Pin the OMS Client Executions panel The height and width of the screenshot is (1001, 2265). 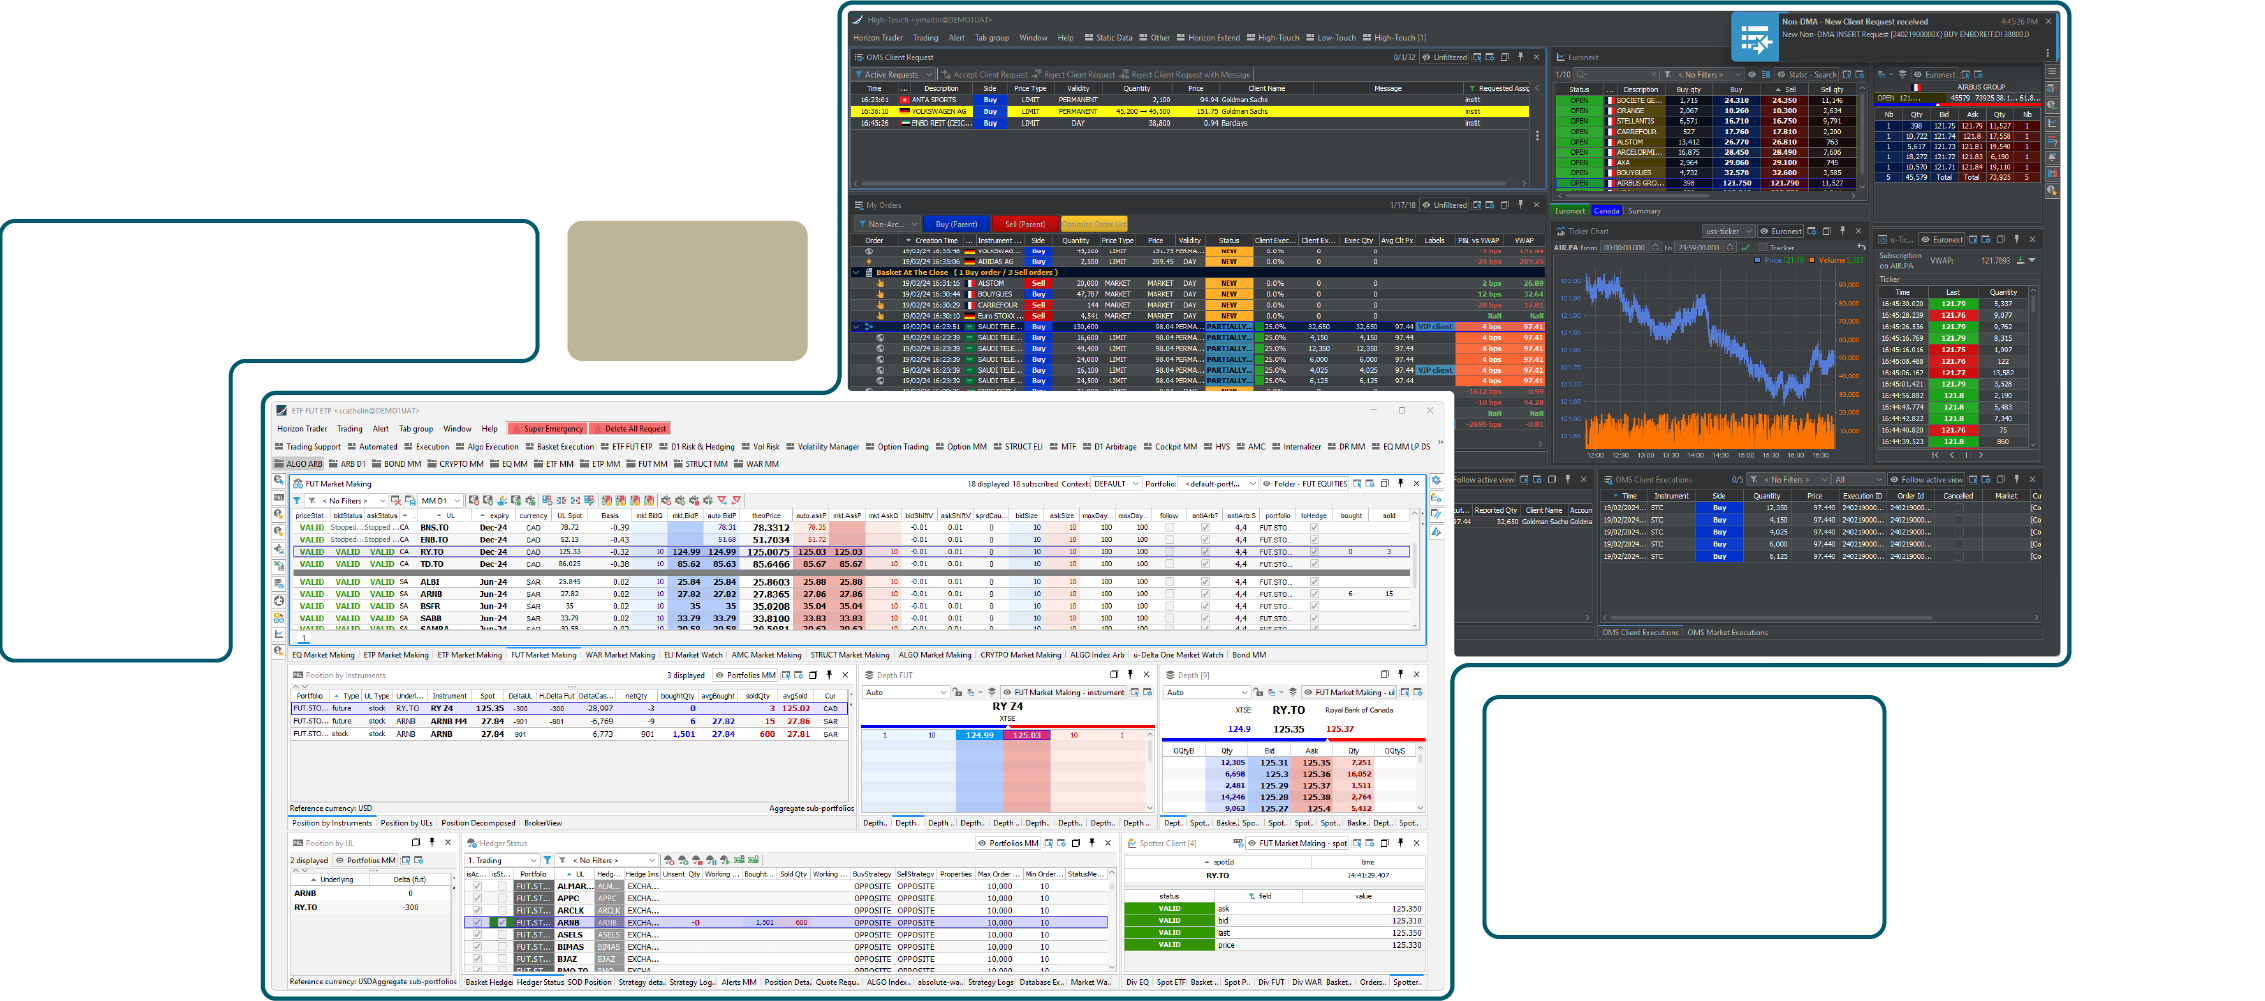[2017, 479]
